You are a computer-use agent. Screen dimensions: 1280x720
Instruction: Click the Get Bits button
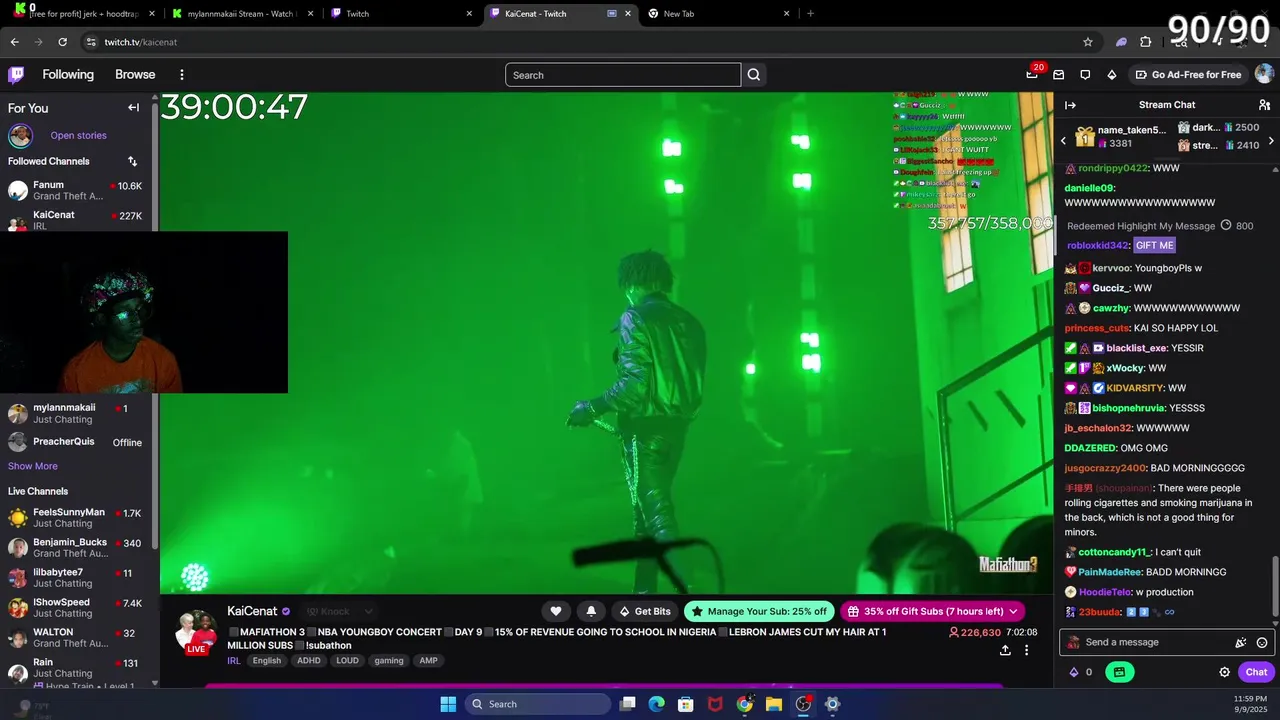[x=643, y=611]
